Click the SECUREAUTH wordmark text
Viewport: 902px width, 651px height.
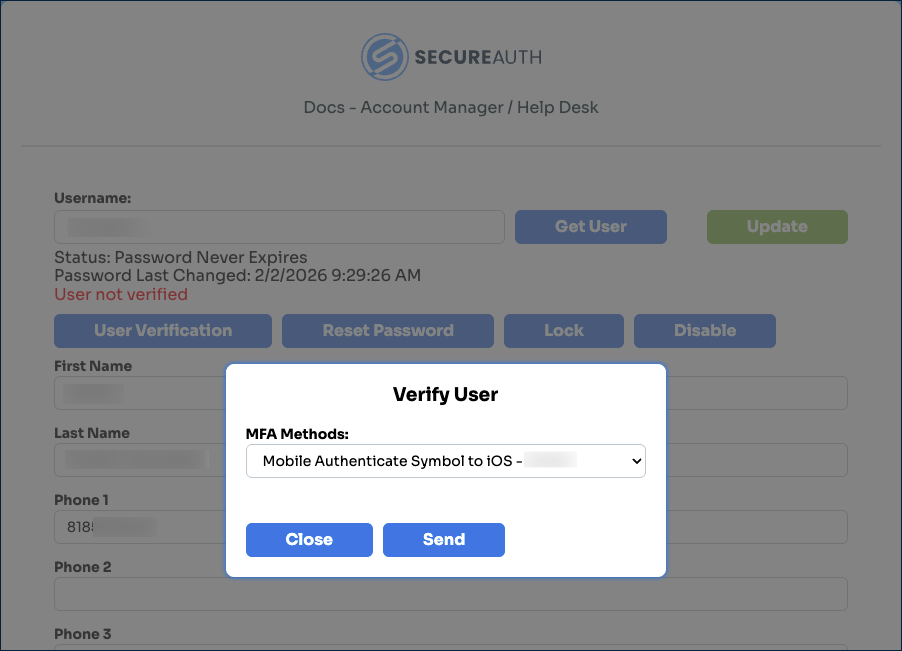click(478, 58)
